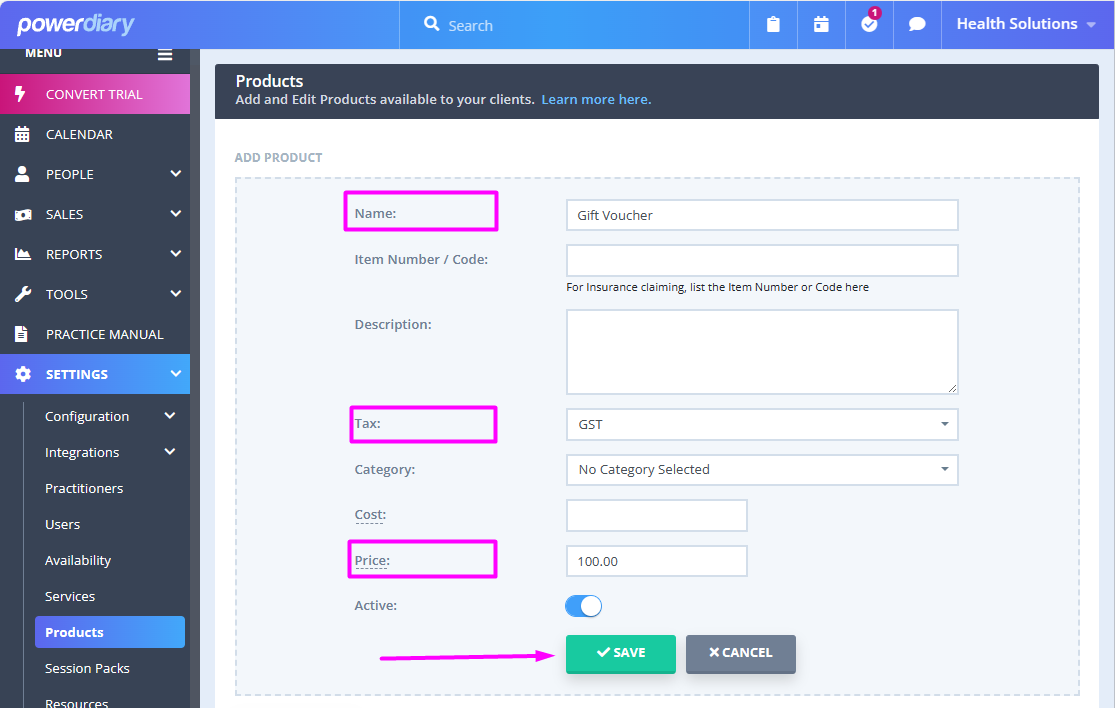Save the new product
This screenshot has width=1115, height=708.
[x=621, y=653]
